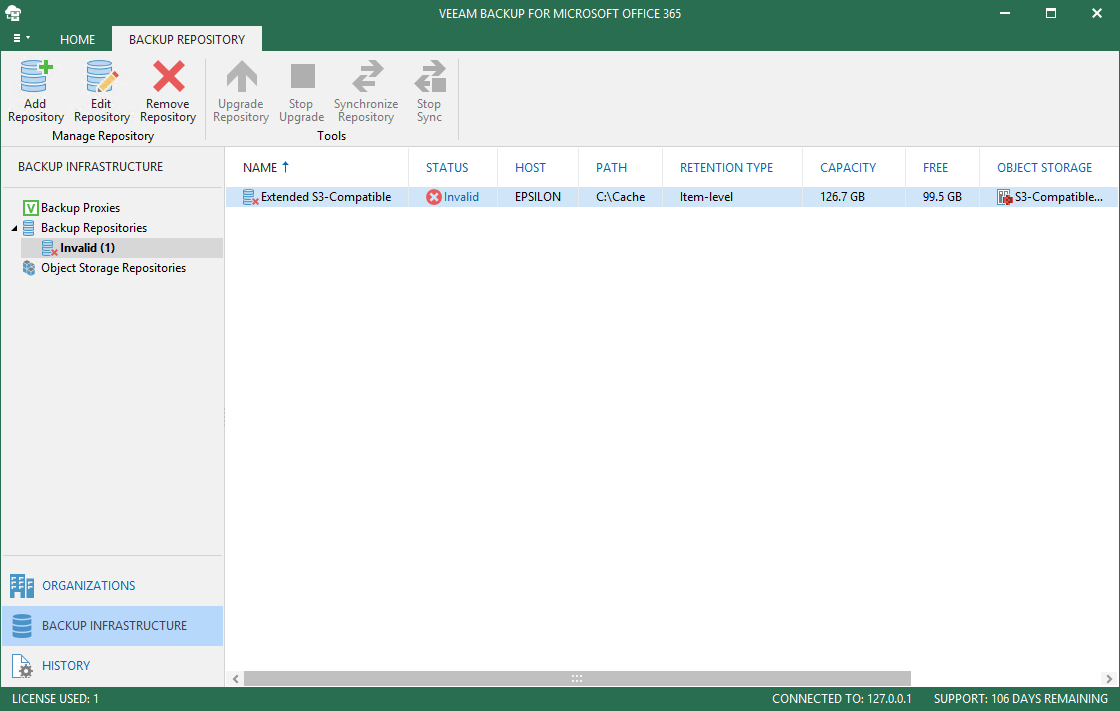The image size is (1120, 711).
Task: Click the horizontal scrollbar thumb
Action: 577,678
